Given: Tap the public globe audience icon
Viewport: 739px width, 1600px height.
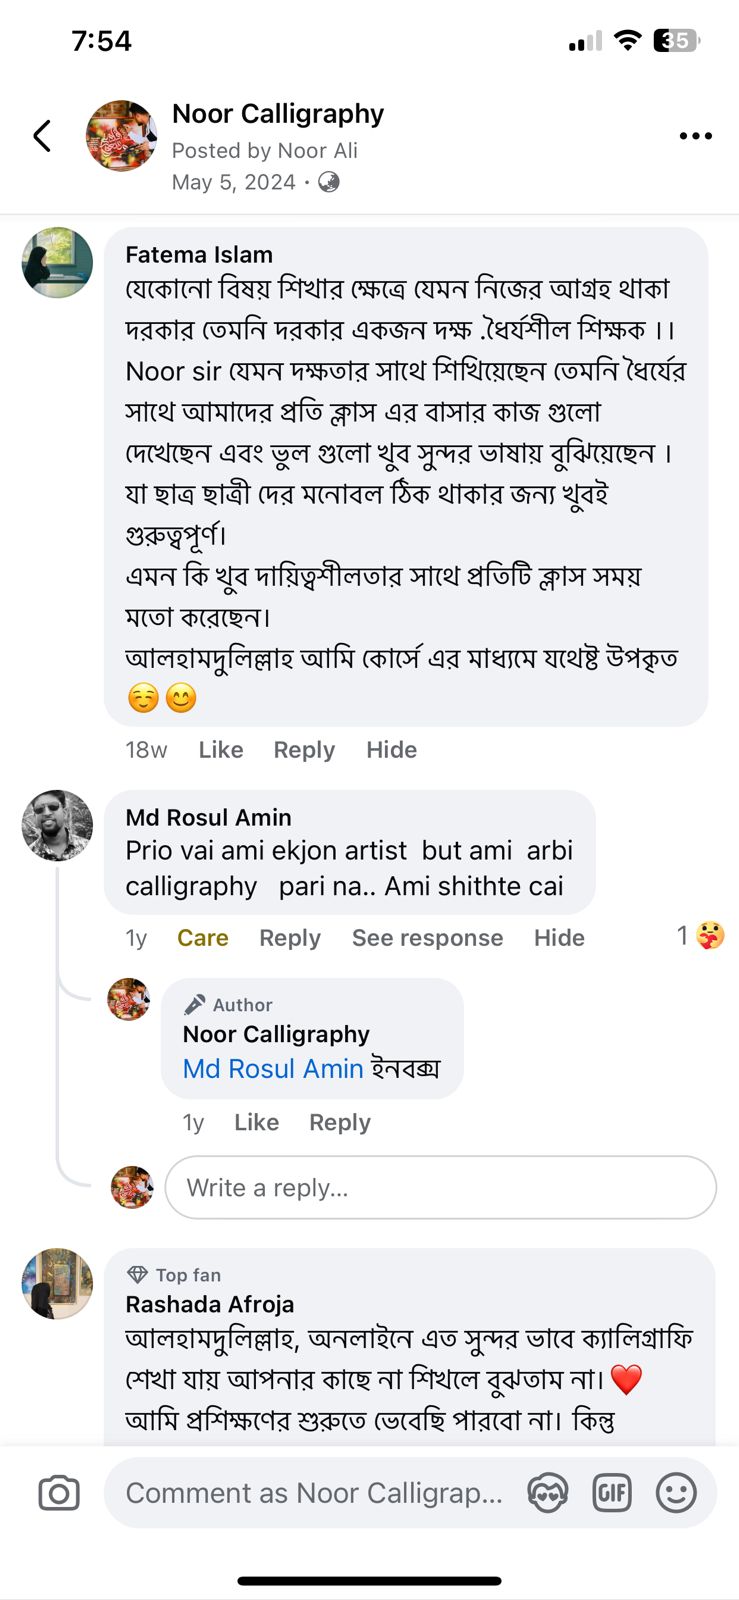Looking at the screenshot, I should [328, 182].
